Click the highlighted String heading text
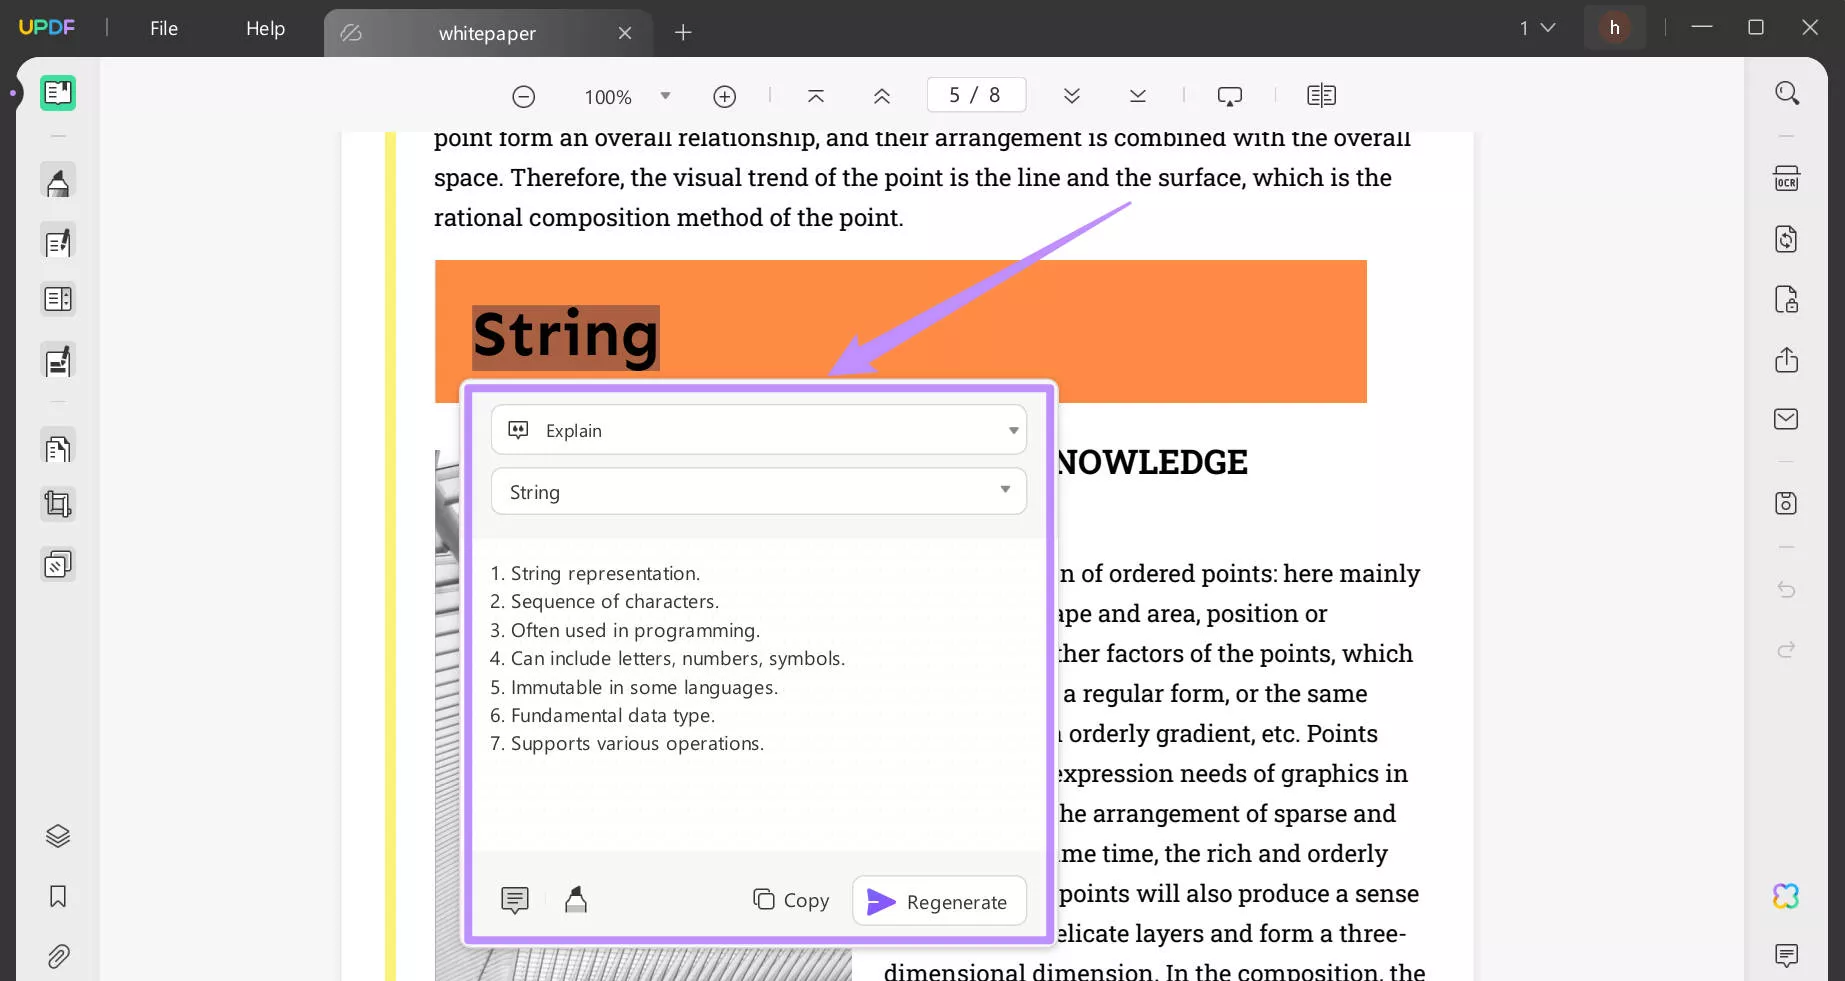This screenshot has width=1845, height=981. click(x=566, y=337)
